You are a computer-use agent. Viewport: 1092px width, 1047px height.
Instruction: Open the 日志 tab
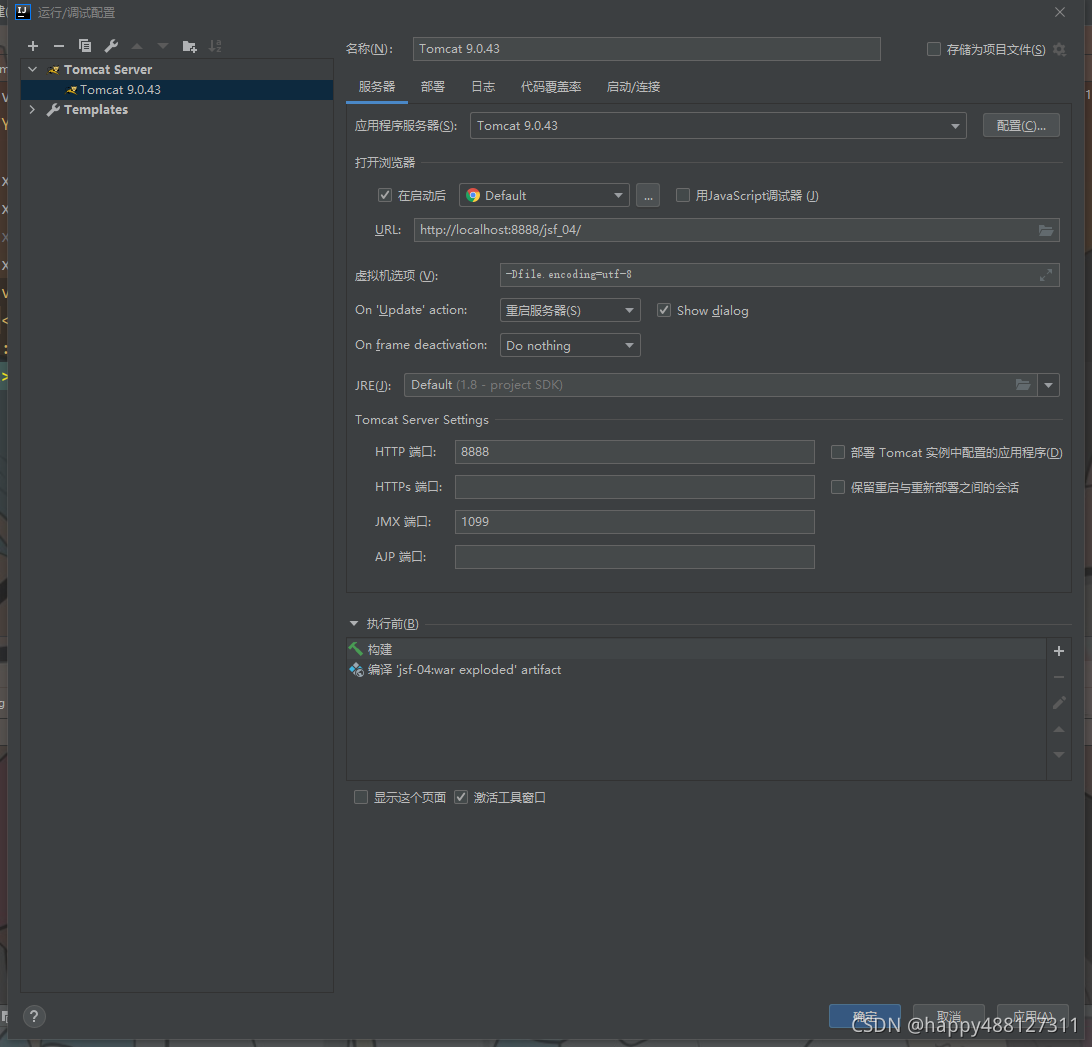point(483,87)
